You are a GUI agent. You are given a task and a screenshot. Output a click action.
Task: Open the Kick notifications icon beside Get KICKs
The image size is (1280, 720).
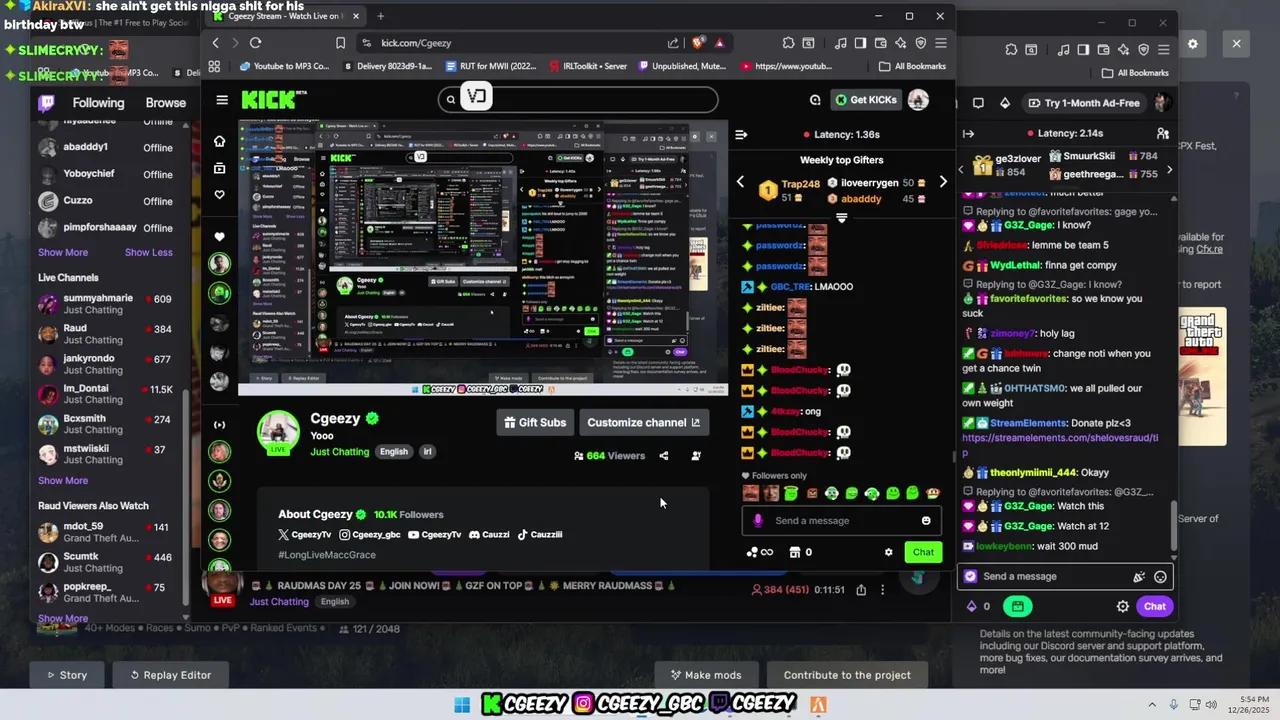tap(815, 100)
